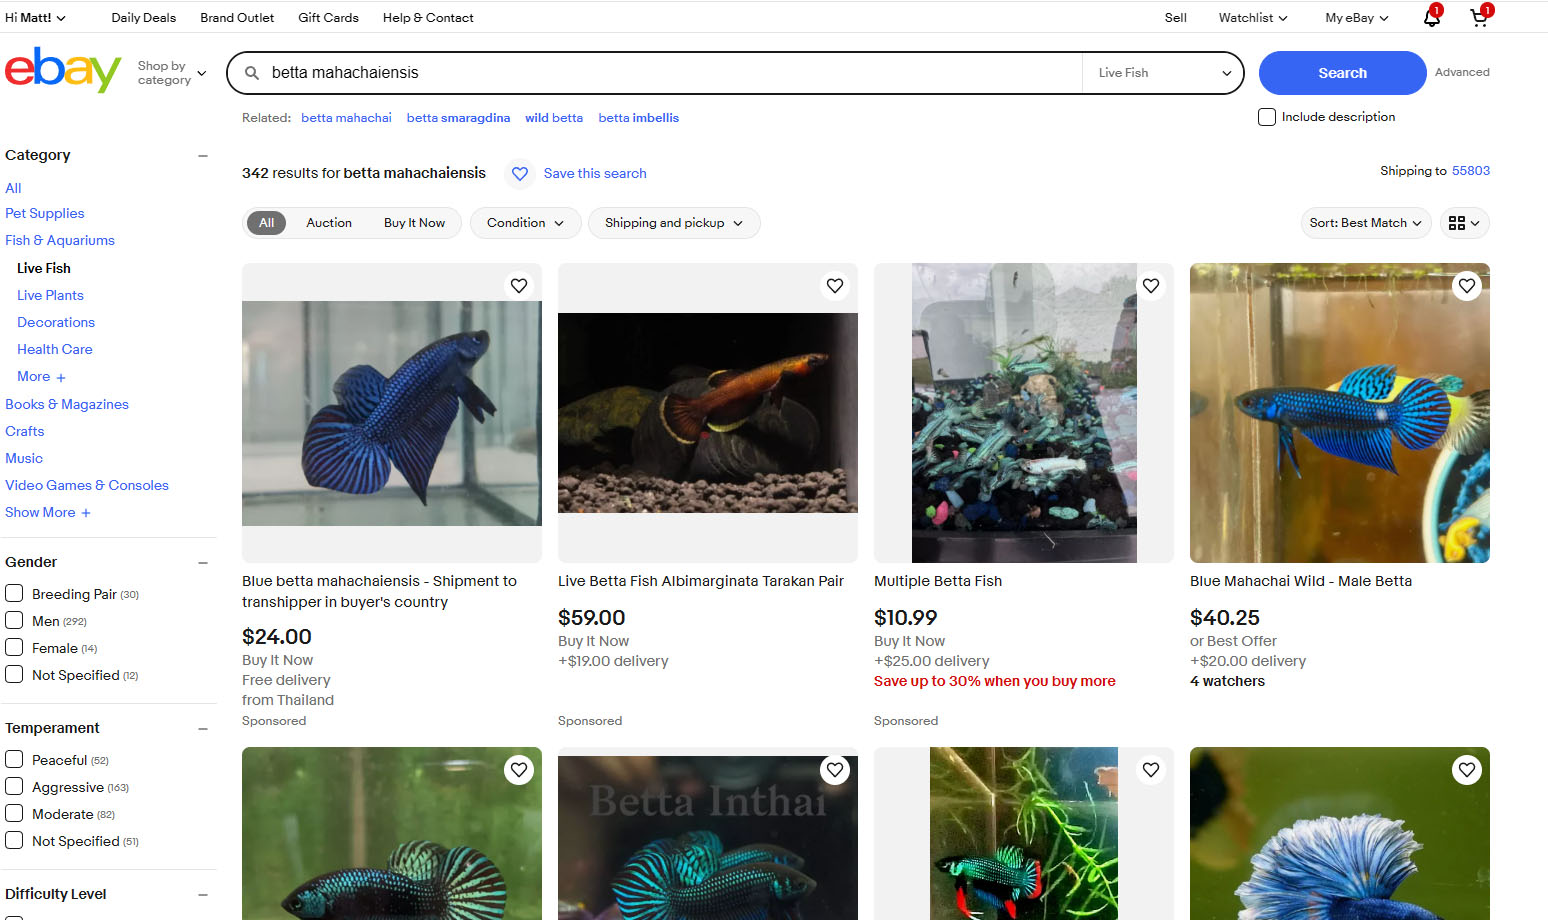
Task: Click the blue Search button
Action: pyautogui.click(x=1342, y=73)
